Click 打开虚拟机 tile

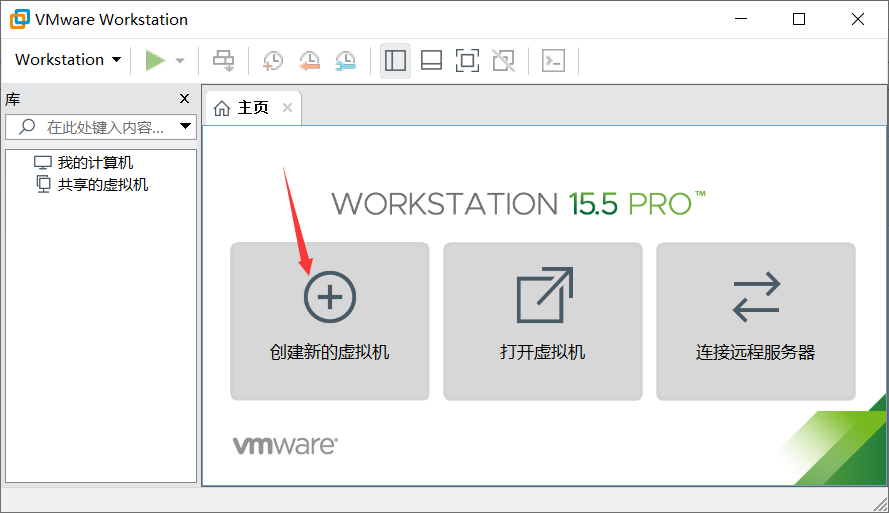(543, 321)
